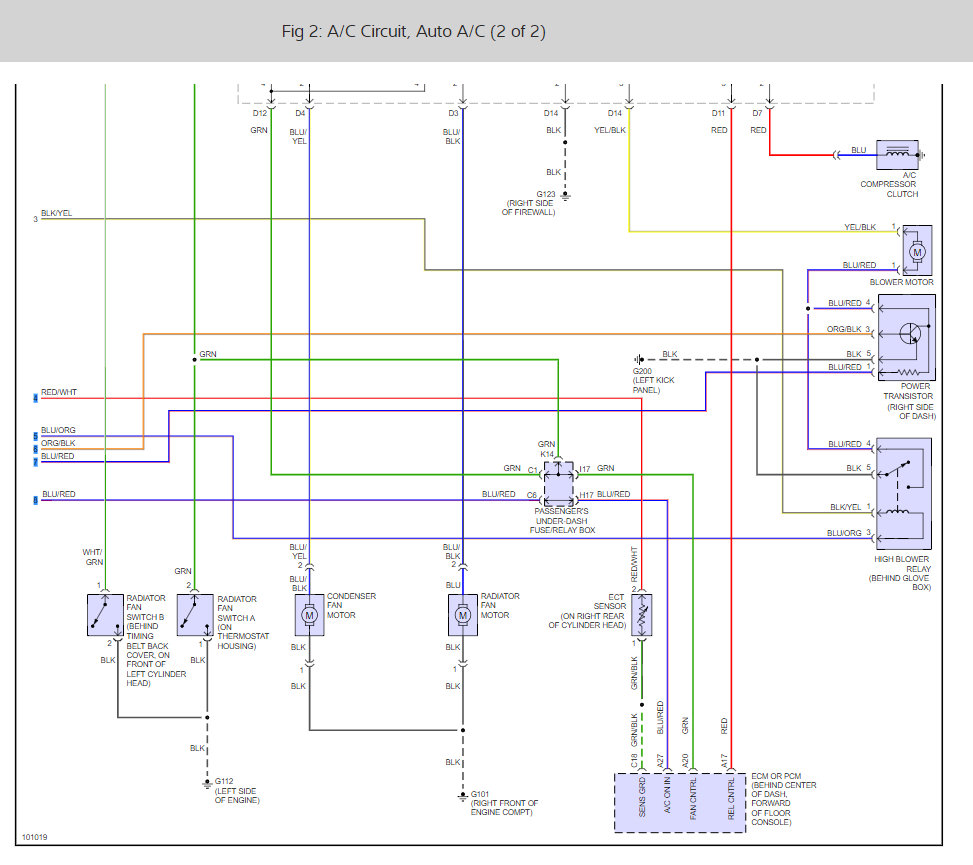The width and height of the screenshot is (973, 865).
Task: Click the 'PASSENGER'S UNDER-DASH FUSE/RELAY BOX' label
Action: tap(562, 521)
